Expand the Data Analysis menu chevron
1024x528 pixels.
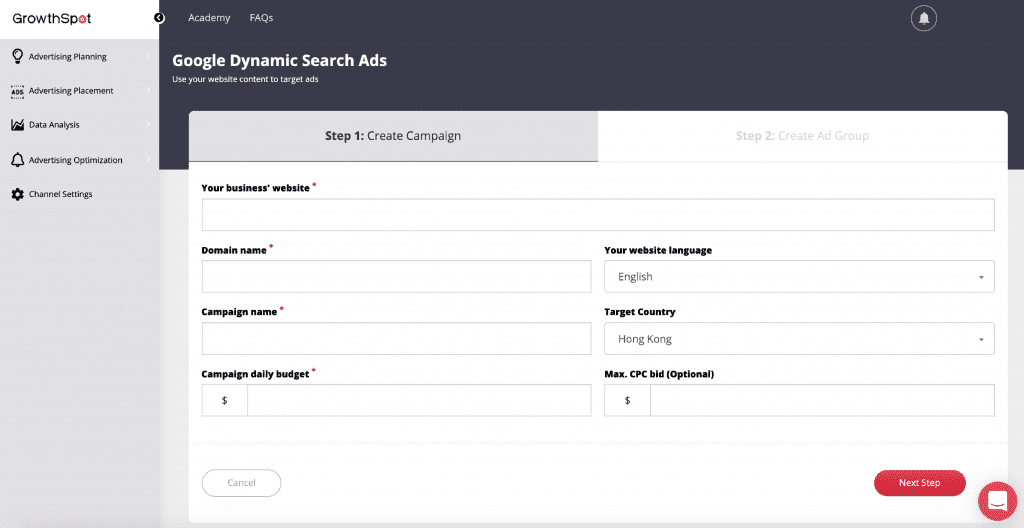[x=148, y=124]
